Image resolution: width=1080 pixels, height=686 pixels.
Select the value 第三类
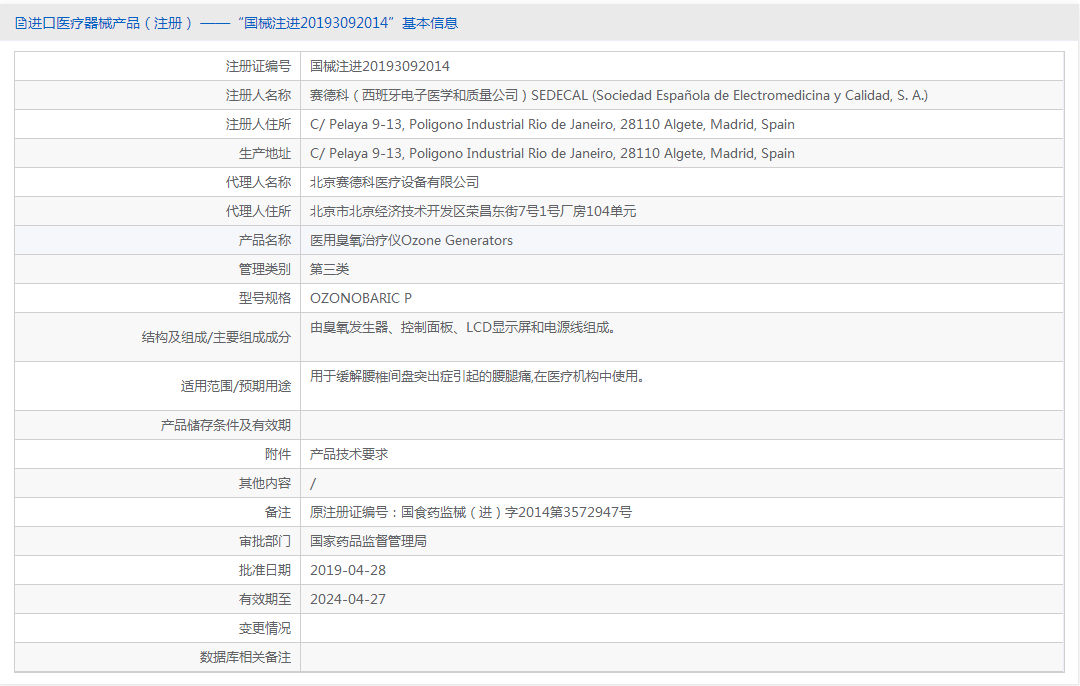pos(329,269)
